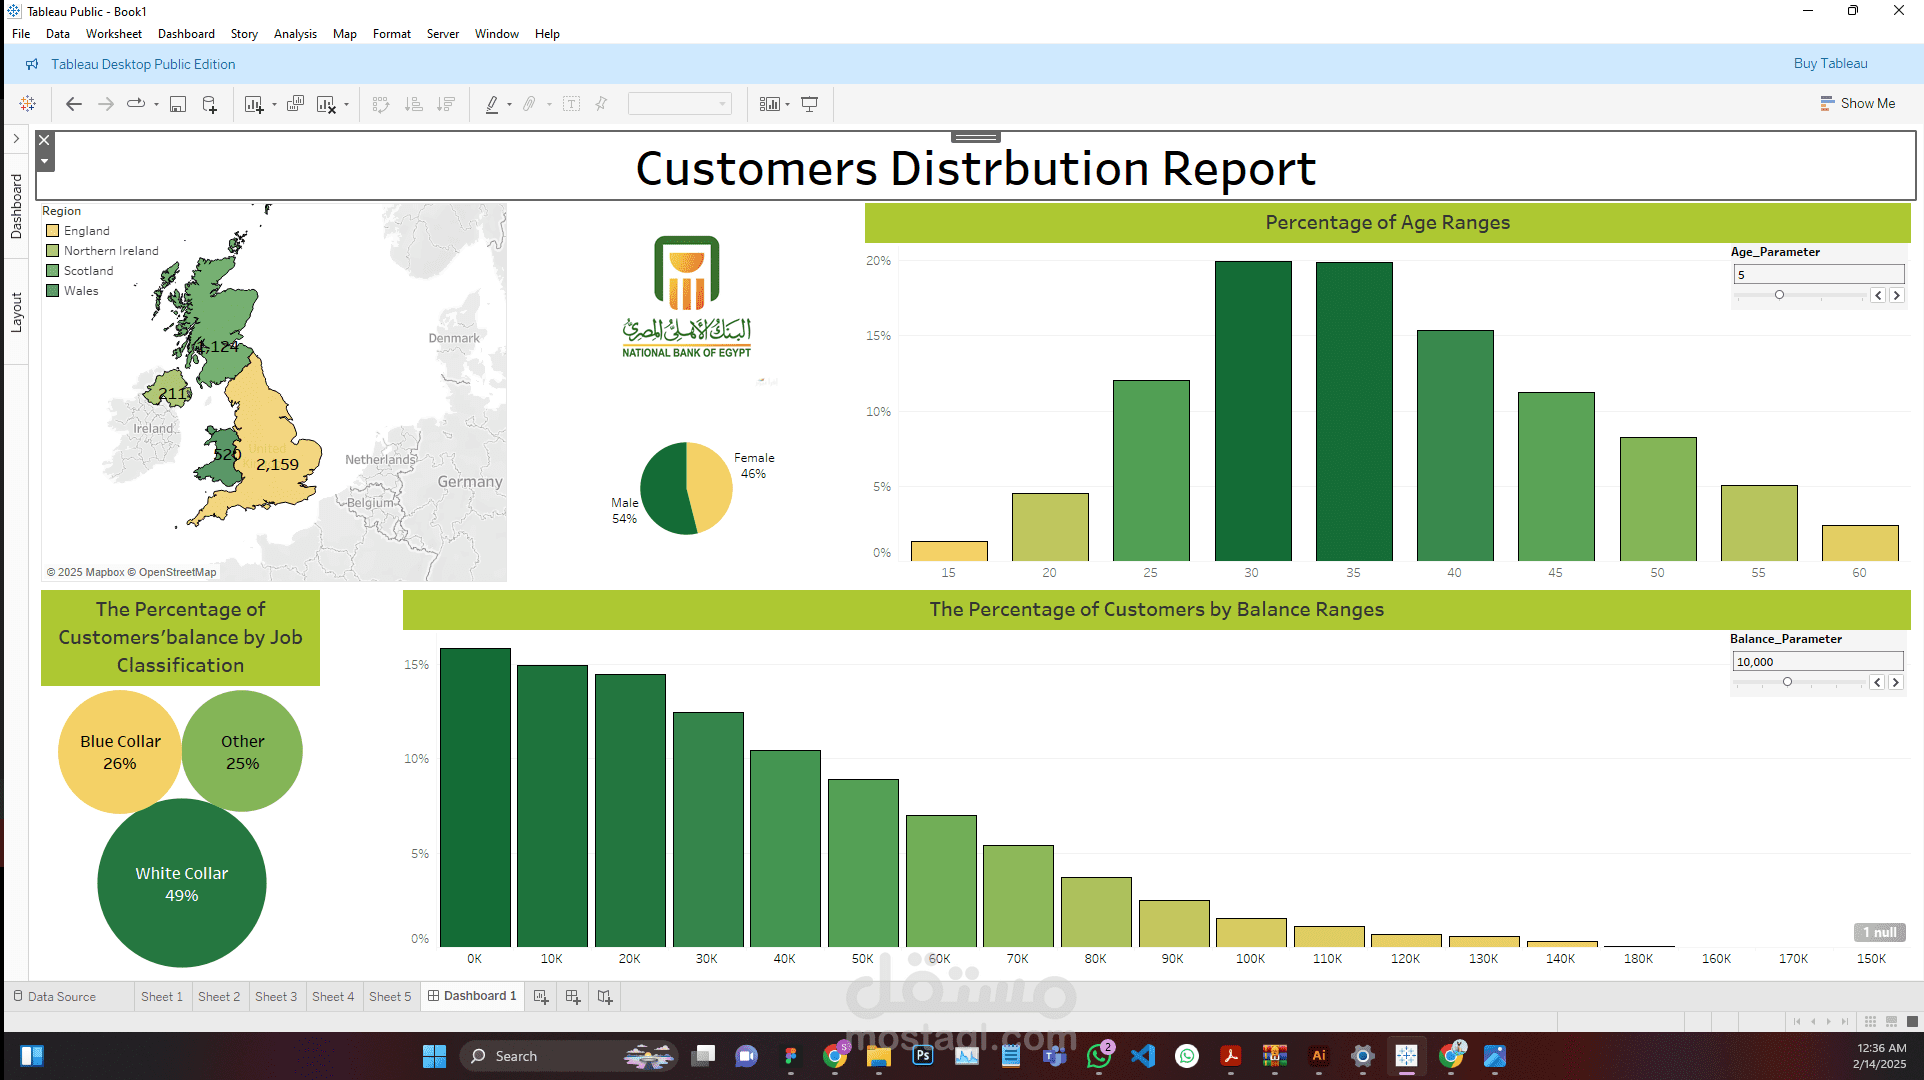Open the New Worksheet dropdown arrow
1924x1080 pixels.
[x=274, y=104]
